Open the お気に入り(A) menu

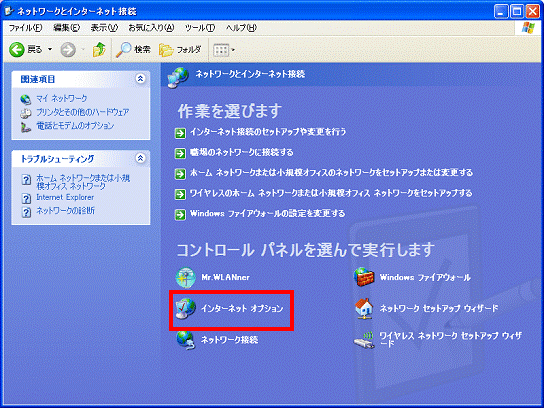(151, 28)
